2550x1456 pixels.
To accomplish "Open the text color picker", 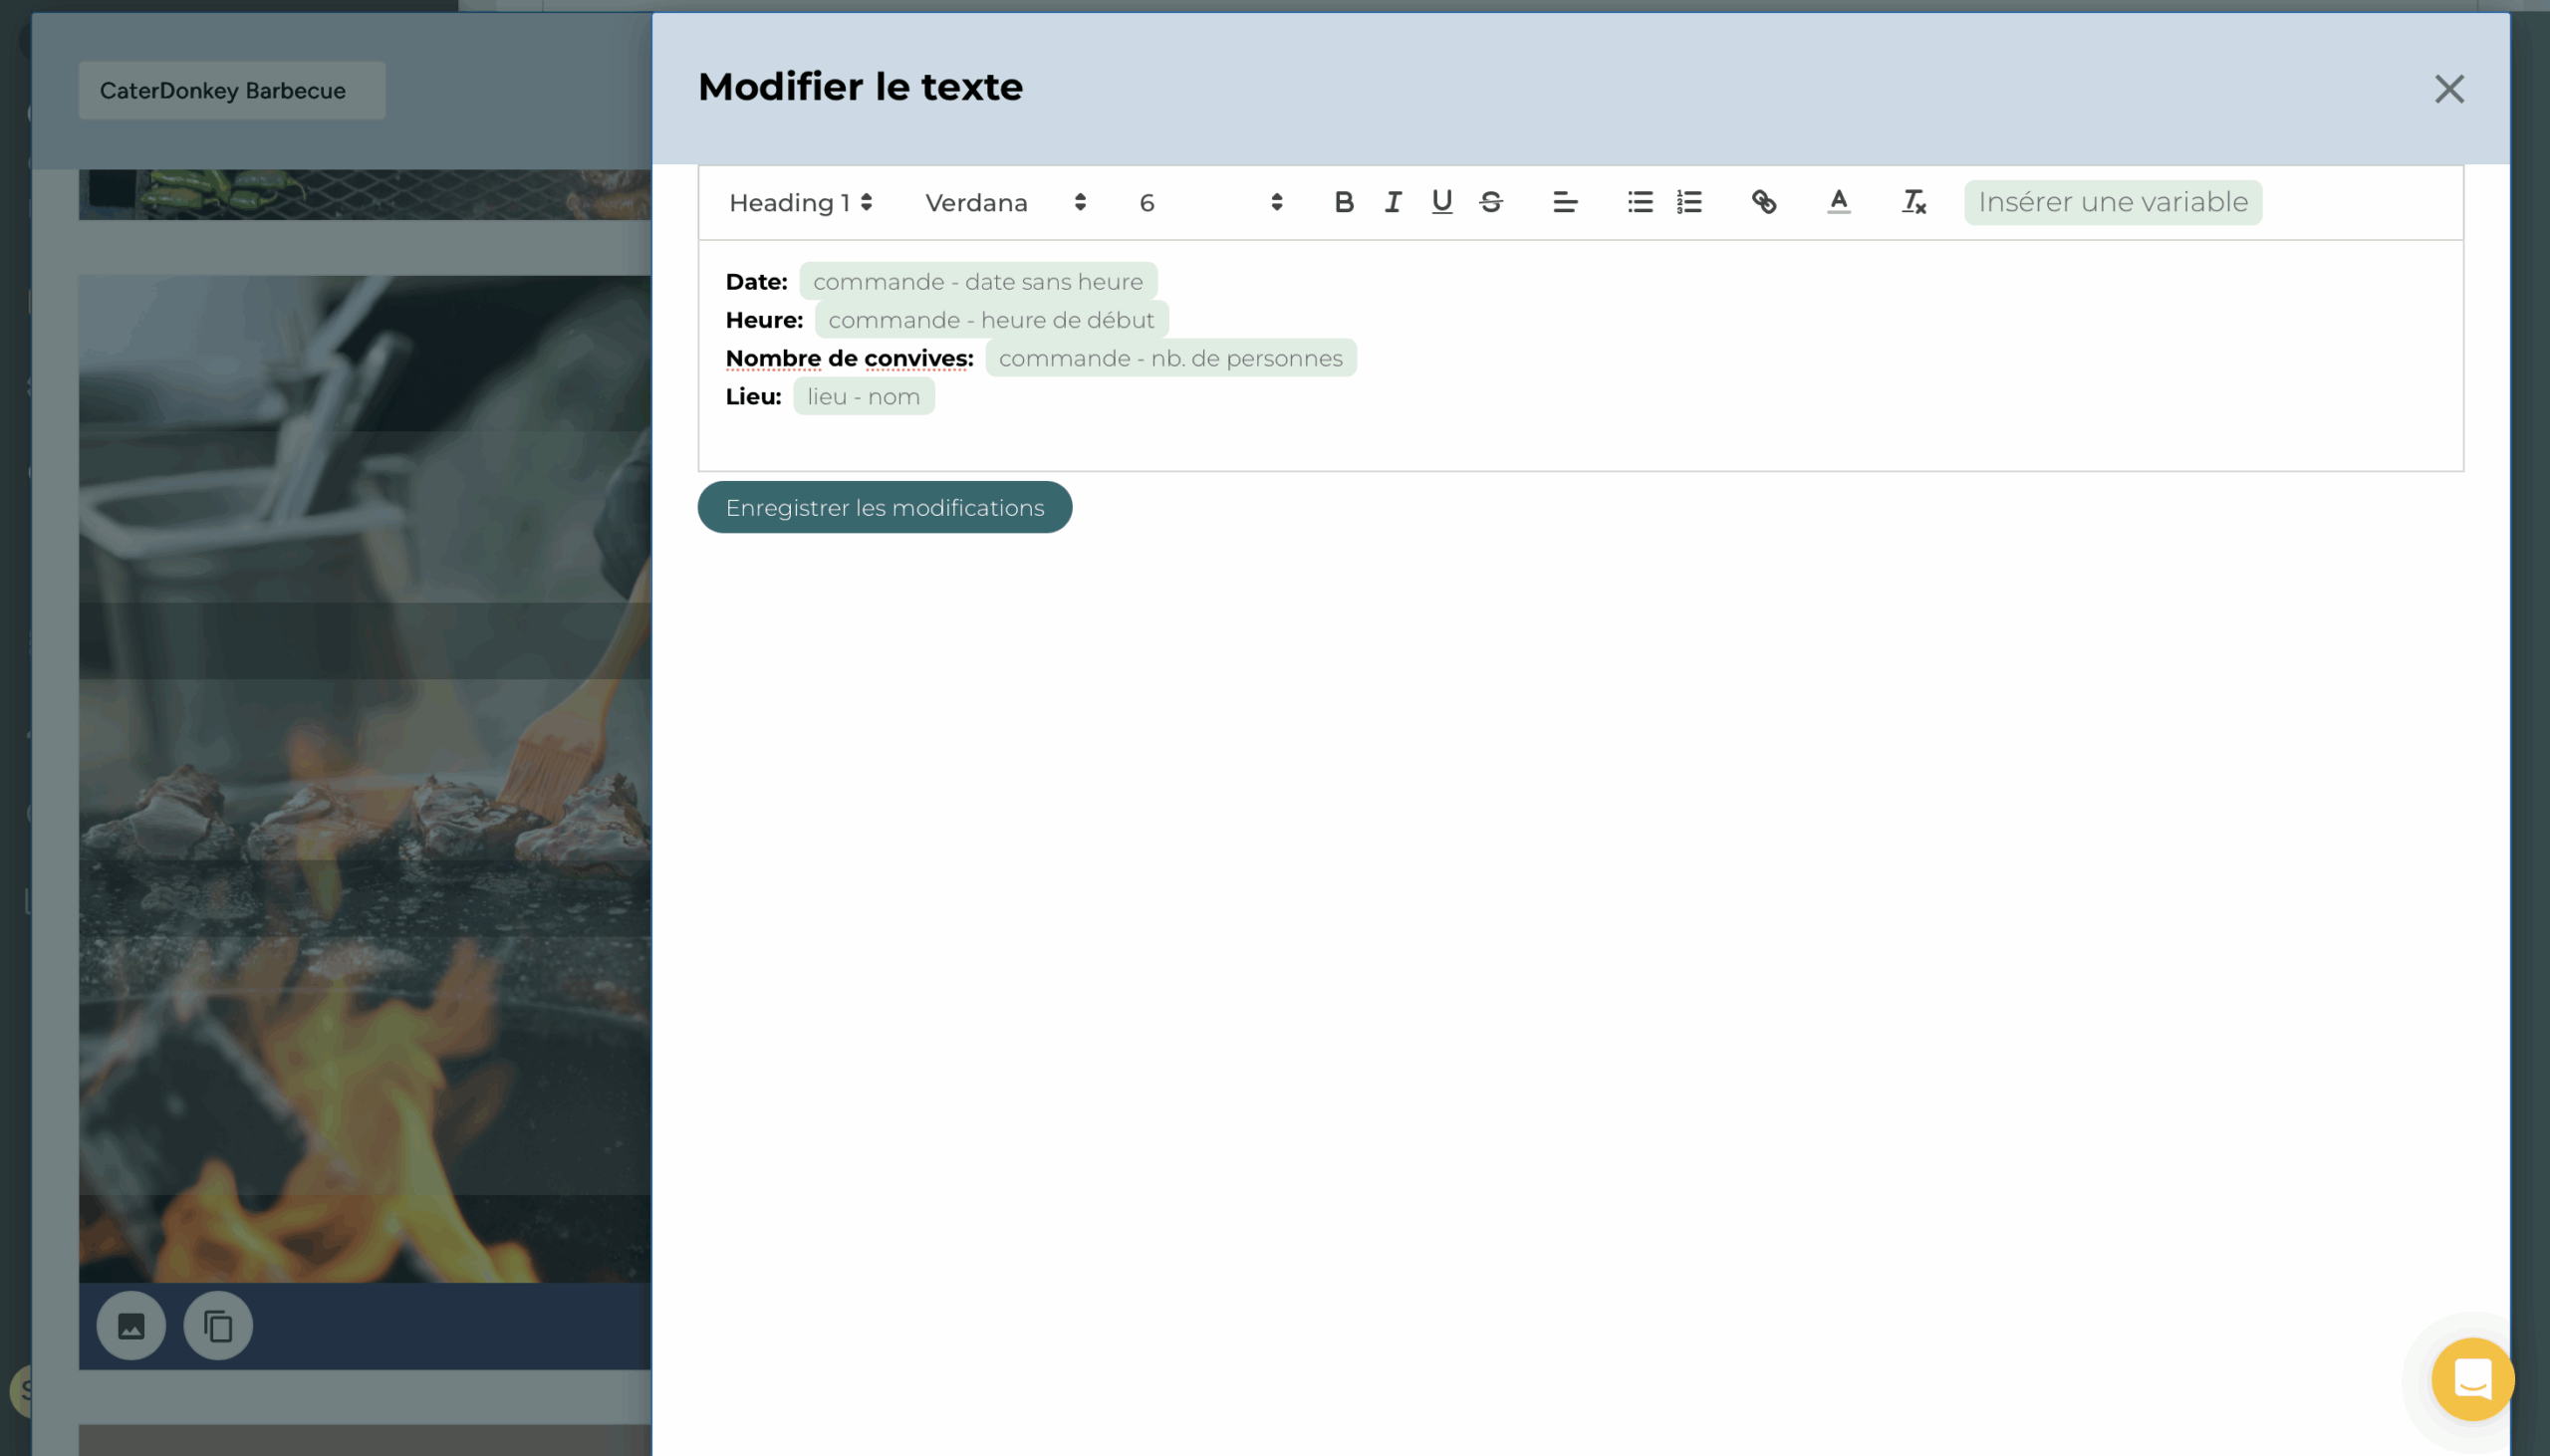I will point(1838,202).
